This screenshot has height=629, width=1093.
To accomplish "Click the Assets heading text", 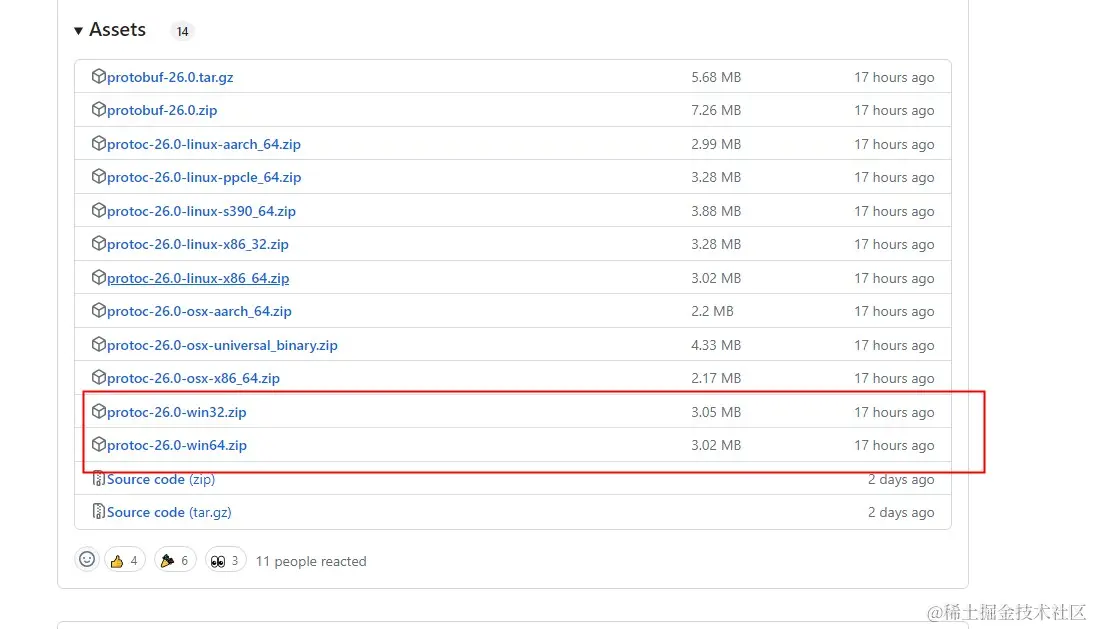I will tap(117, 29).
